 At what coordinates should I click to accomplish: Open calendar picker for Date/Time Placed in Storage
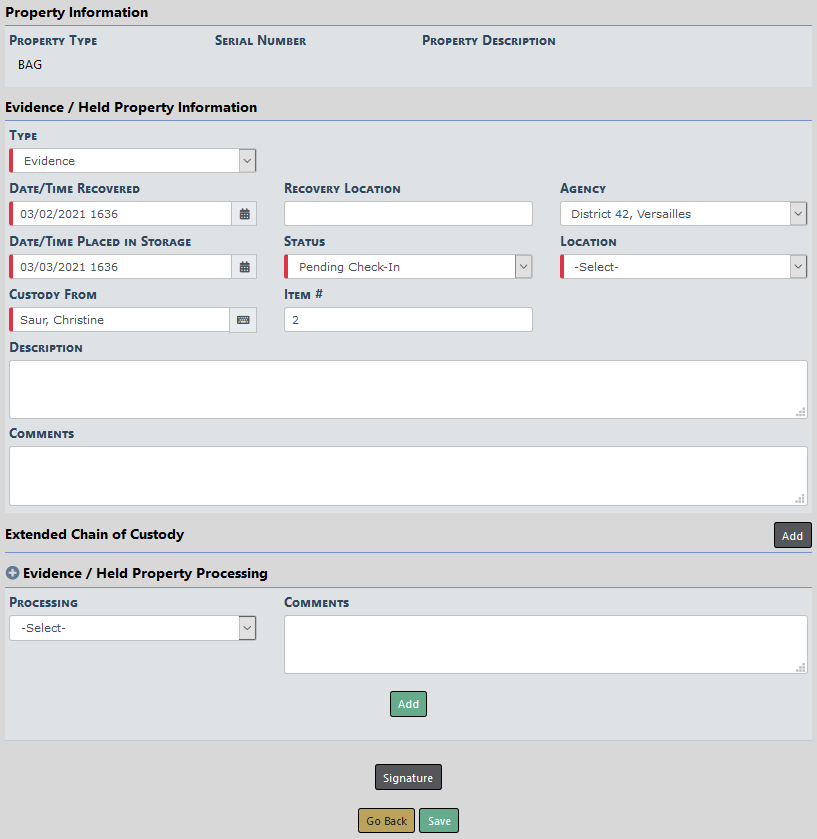pyautogui.click(x=244, y=267)
